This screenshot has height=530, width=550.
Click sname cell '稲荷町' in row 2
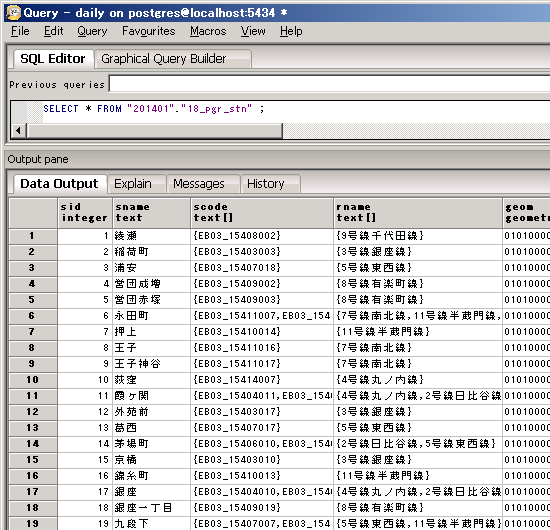click(x=152, y=252)
